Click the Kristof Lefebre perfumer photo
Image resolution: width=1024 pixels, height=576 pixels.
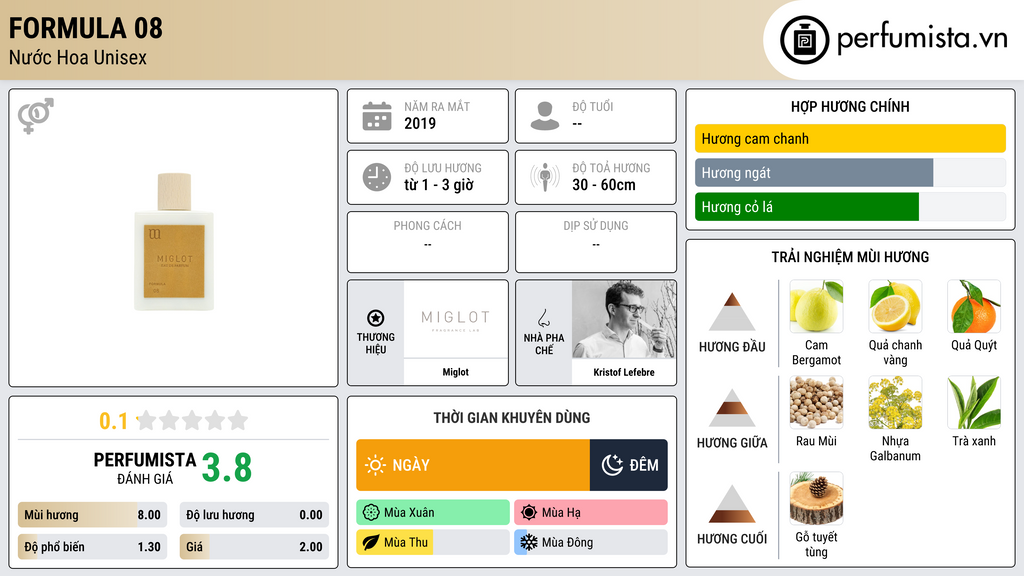[x=624, y=320]
